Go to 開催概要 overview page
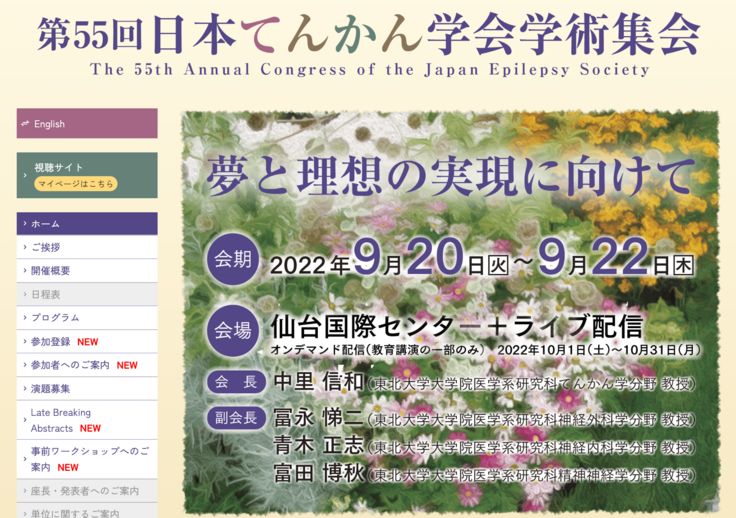736x518 pixels. click(x=51, y=271)
